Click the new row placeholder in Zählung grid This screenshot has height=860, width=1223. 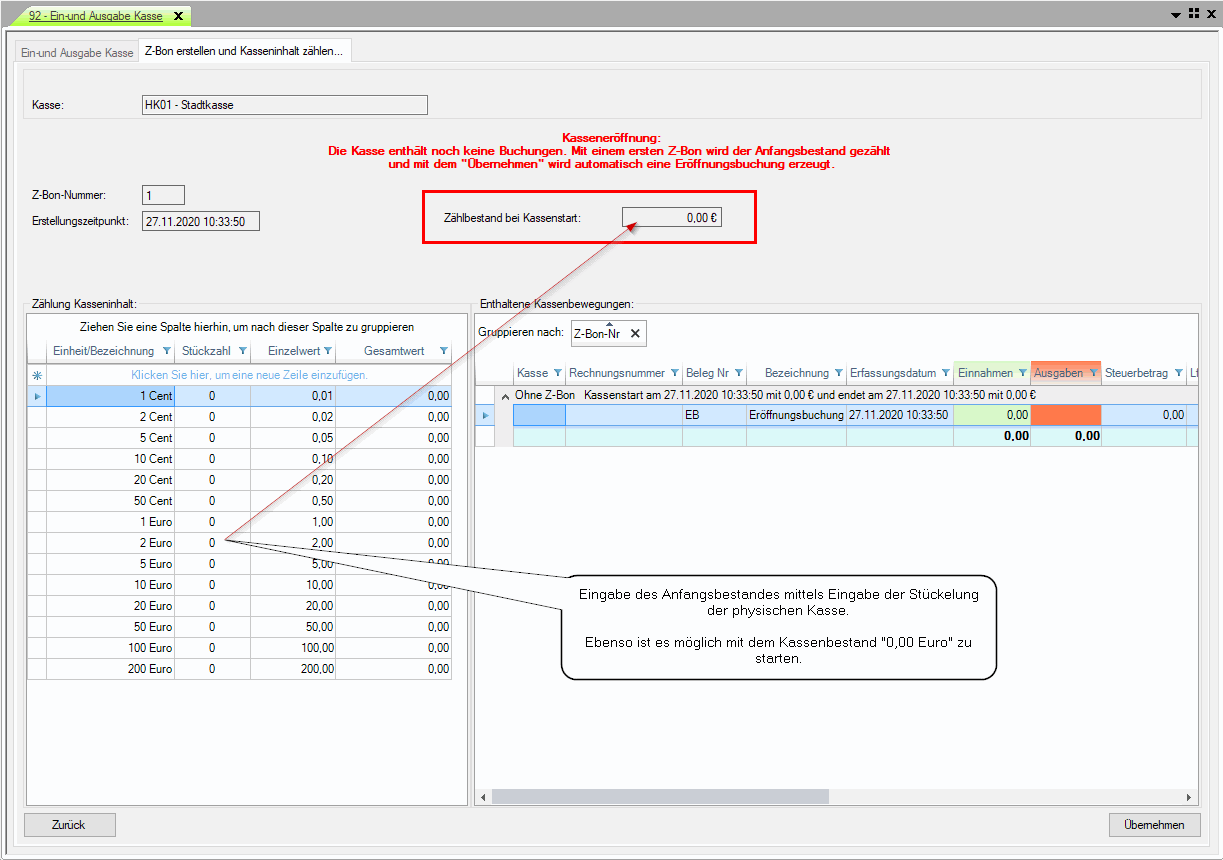(x=249, y=375)
